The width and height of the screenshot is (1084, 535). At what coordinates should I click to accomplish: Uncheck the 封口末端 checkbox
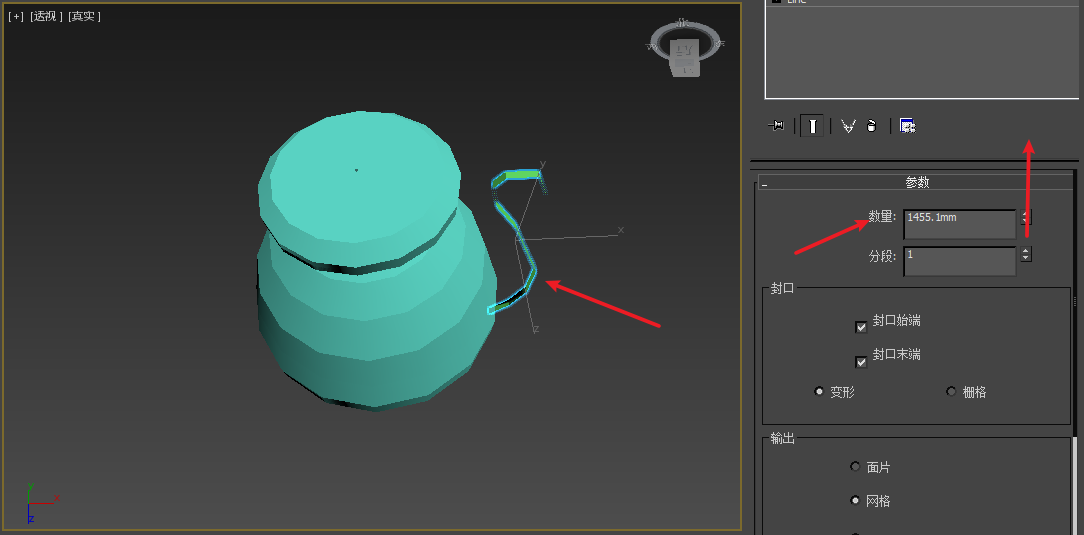pos(861,362)
